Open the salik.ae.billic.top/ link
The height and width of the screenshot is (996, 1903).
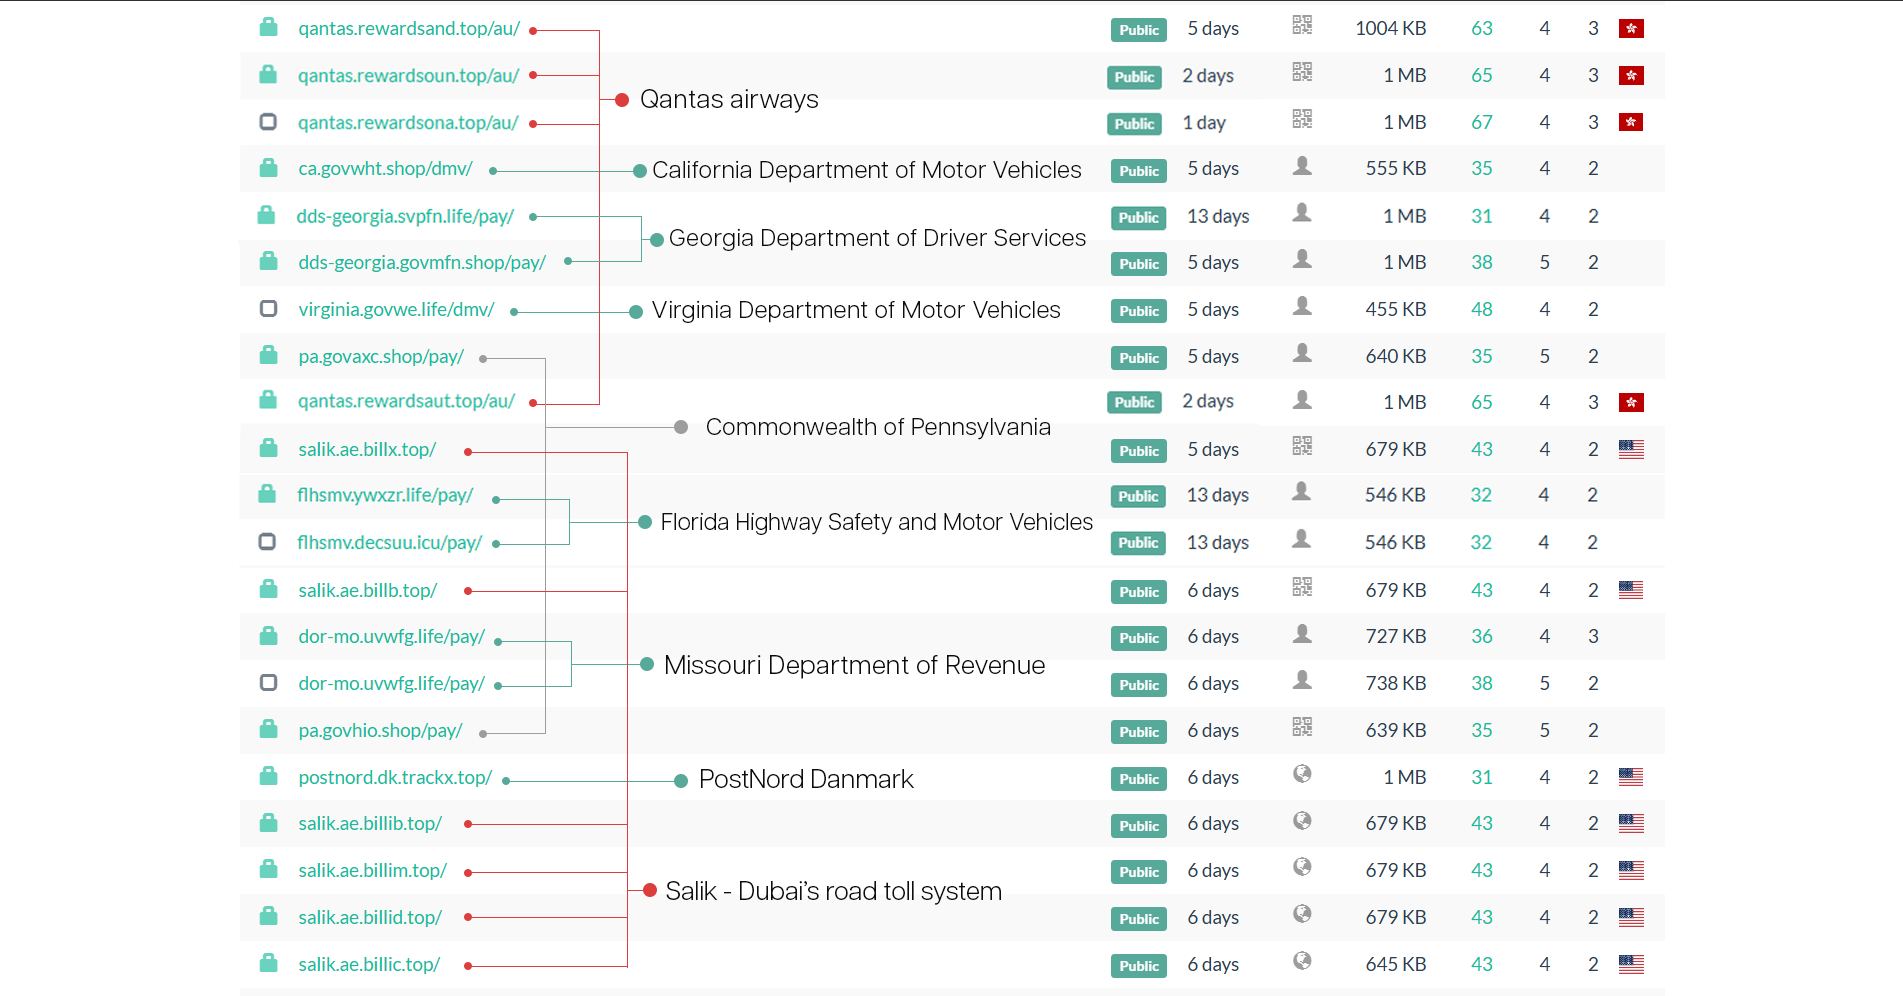click(369, 964)
